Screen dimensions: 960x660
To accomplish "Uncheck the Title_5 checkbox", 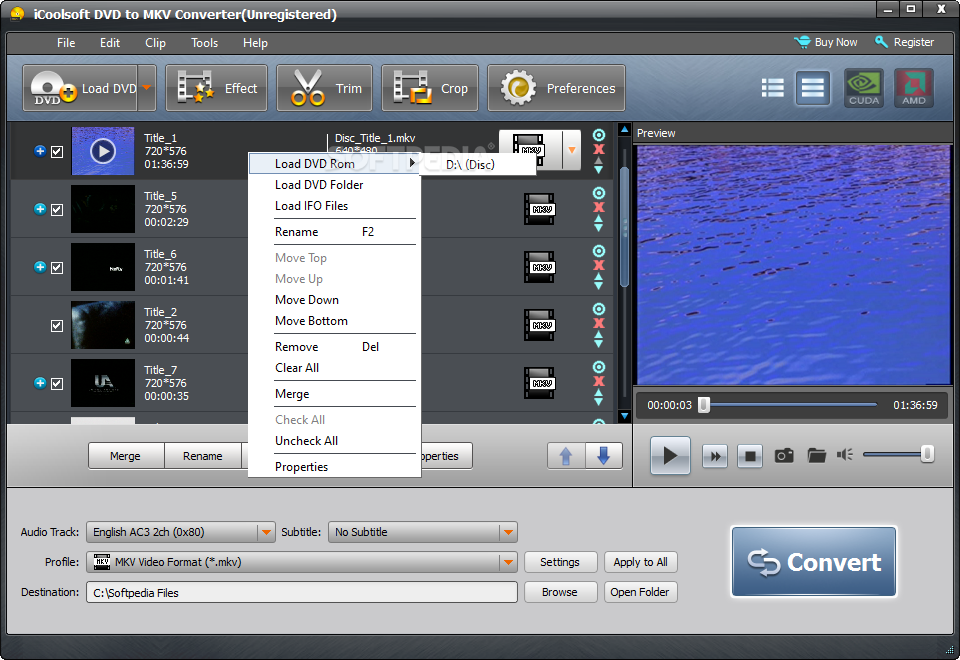I will (57, 209).
